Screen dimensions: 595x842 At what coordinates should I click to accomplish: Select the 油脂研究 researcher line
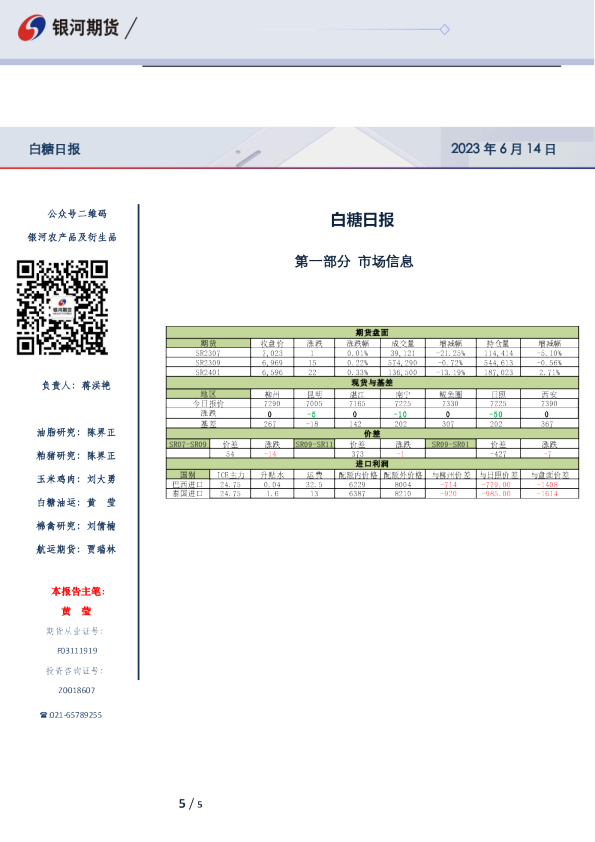pos(76,432)
